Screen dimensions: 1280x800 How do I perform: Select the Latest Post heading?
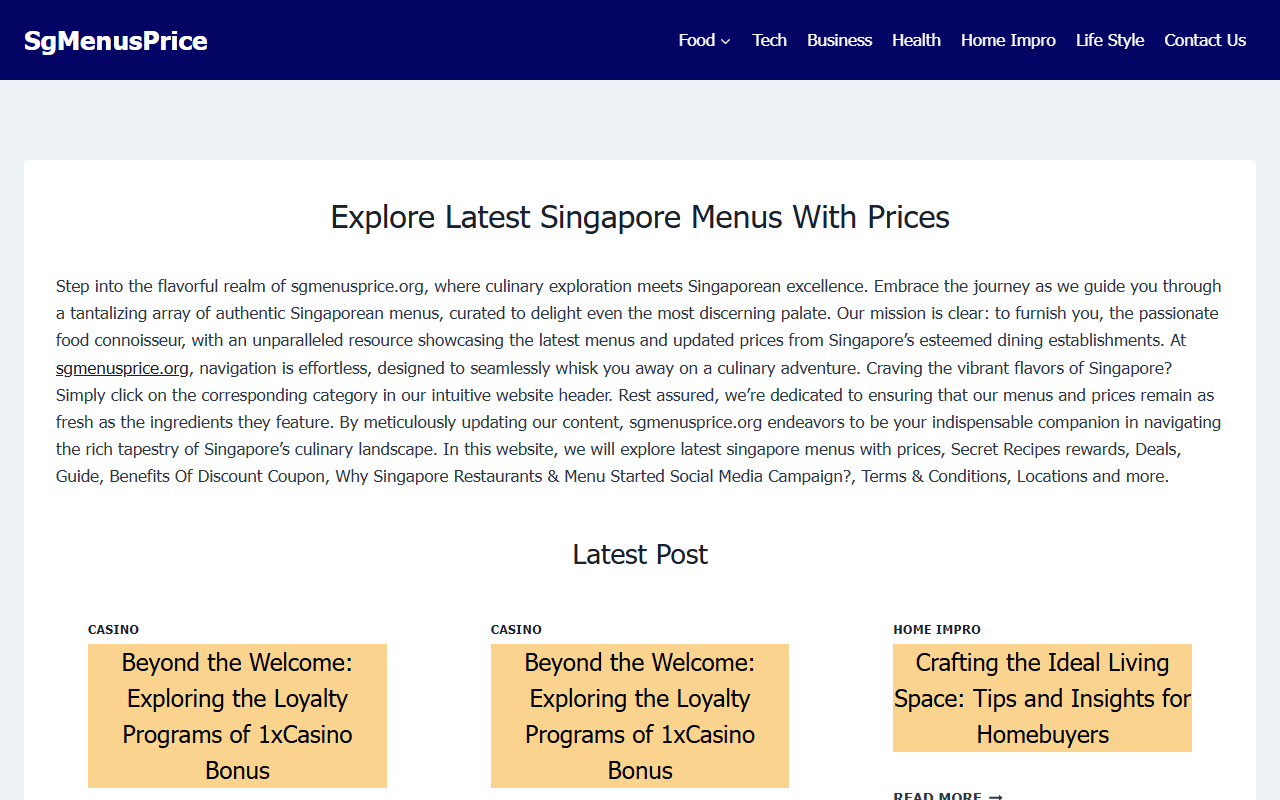click(x=640, y=554)
